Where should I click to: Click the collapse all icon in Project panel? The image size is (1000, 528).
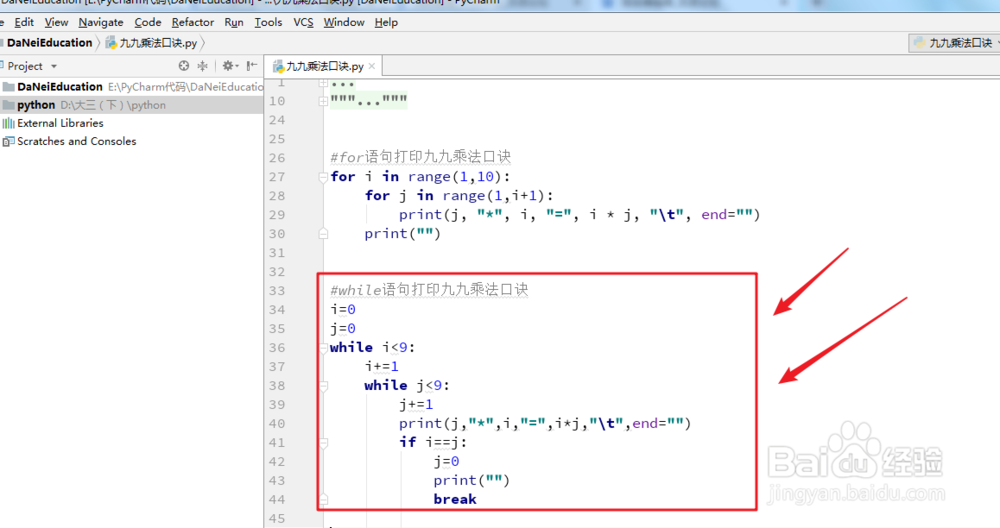coord(203,66)
